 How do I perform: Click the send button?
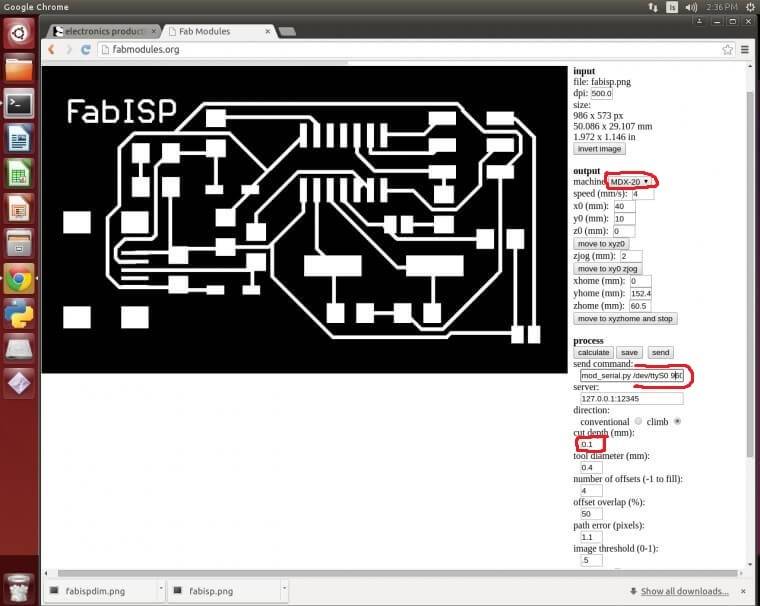(660, 352)
